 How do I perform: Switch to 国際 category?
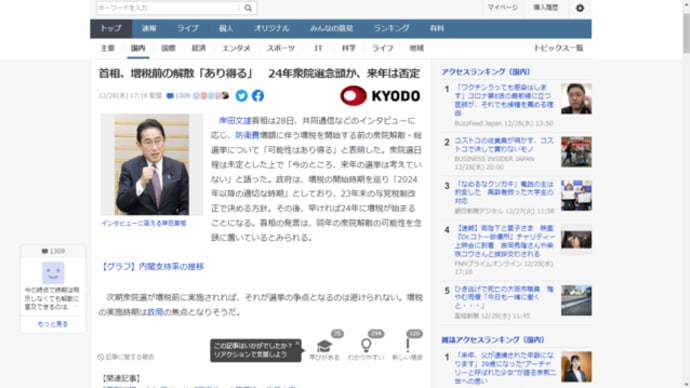point(168,48)
